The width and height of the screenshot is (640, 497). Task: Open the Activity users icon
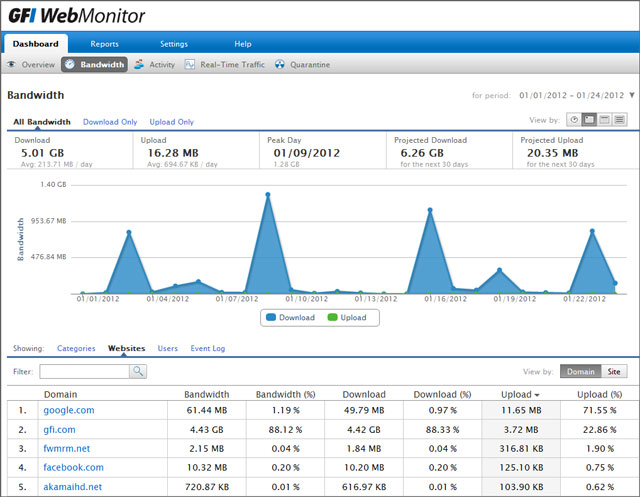(x=139, y=65)
